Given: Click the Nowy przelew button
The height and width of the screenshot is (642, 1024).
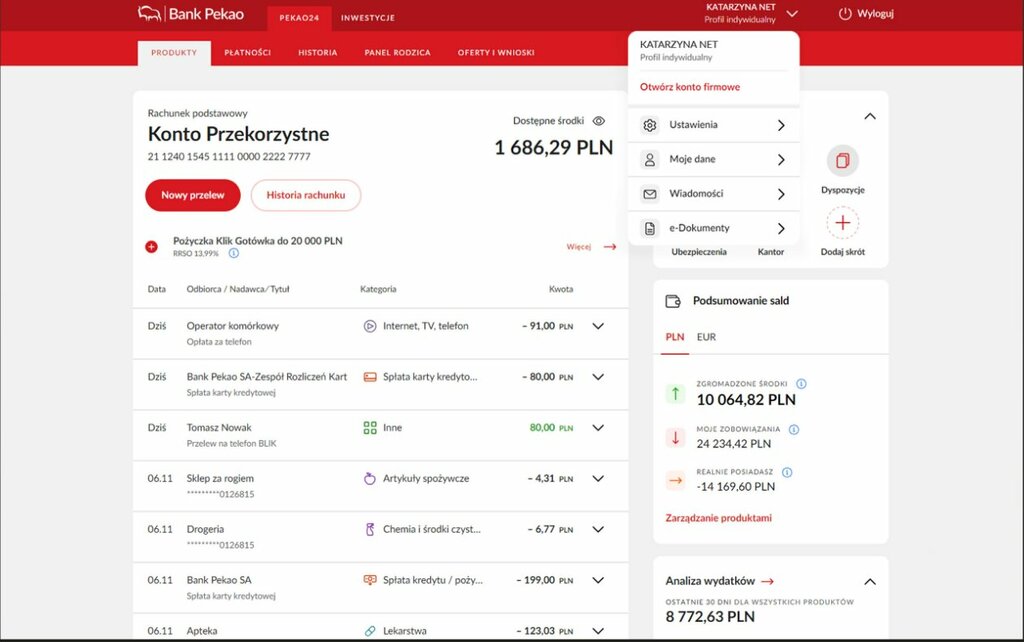Looking at the screenshot, I should (192, 196).
